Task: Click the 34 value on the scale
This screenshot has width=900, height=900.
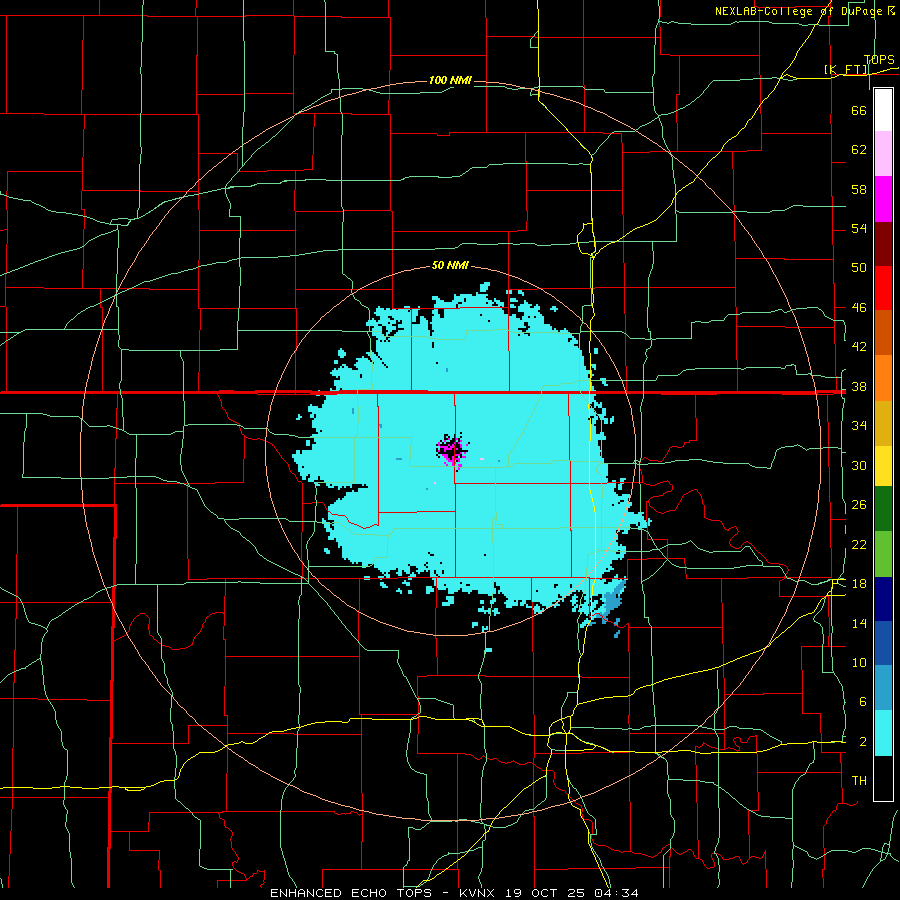Action: pos(859,425)
